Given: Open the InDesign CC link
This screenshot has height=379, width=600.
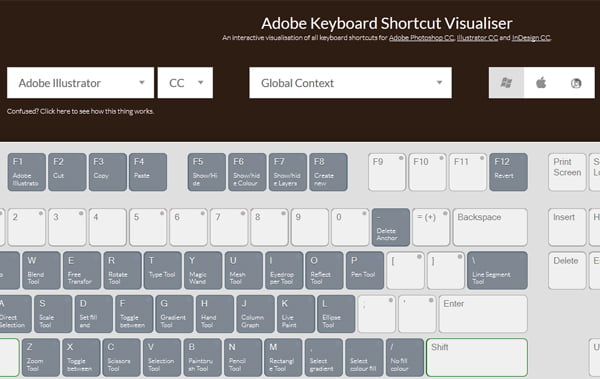Looking at the screenshot, I should click(x=531, y=38).
